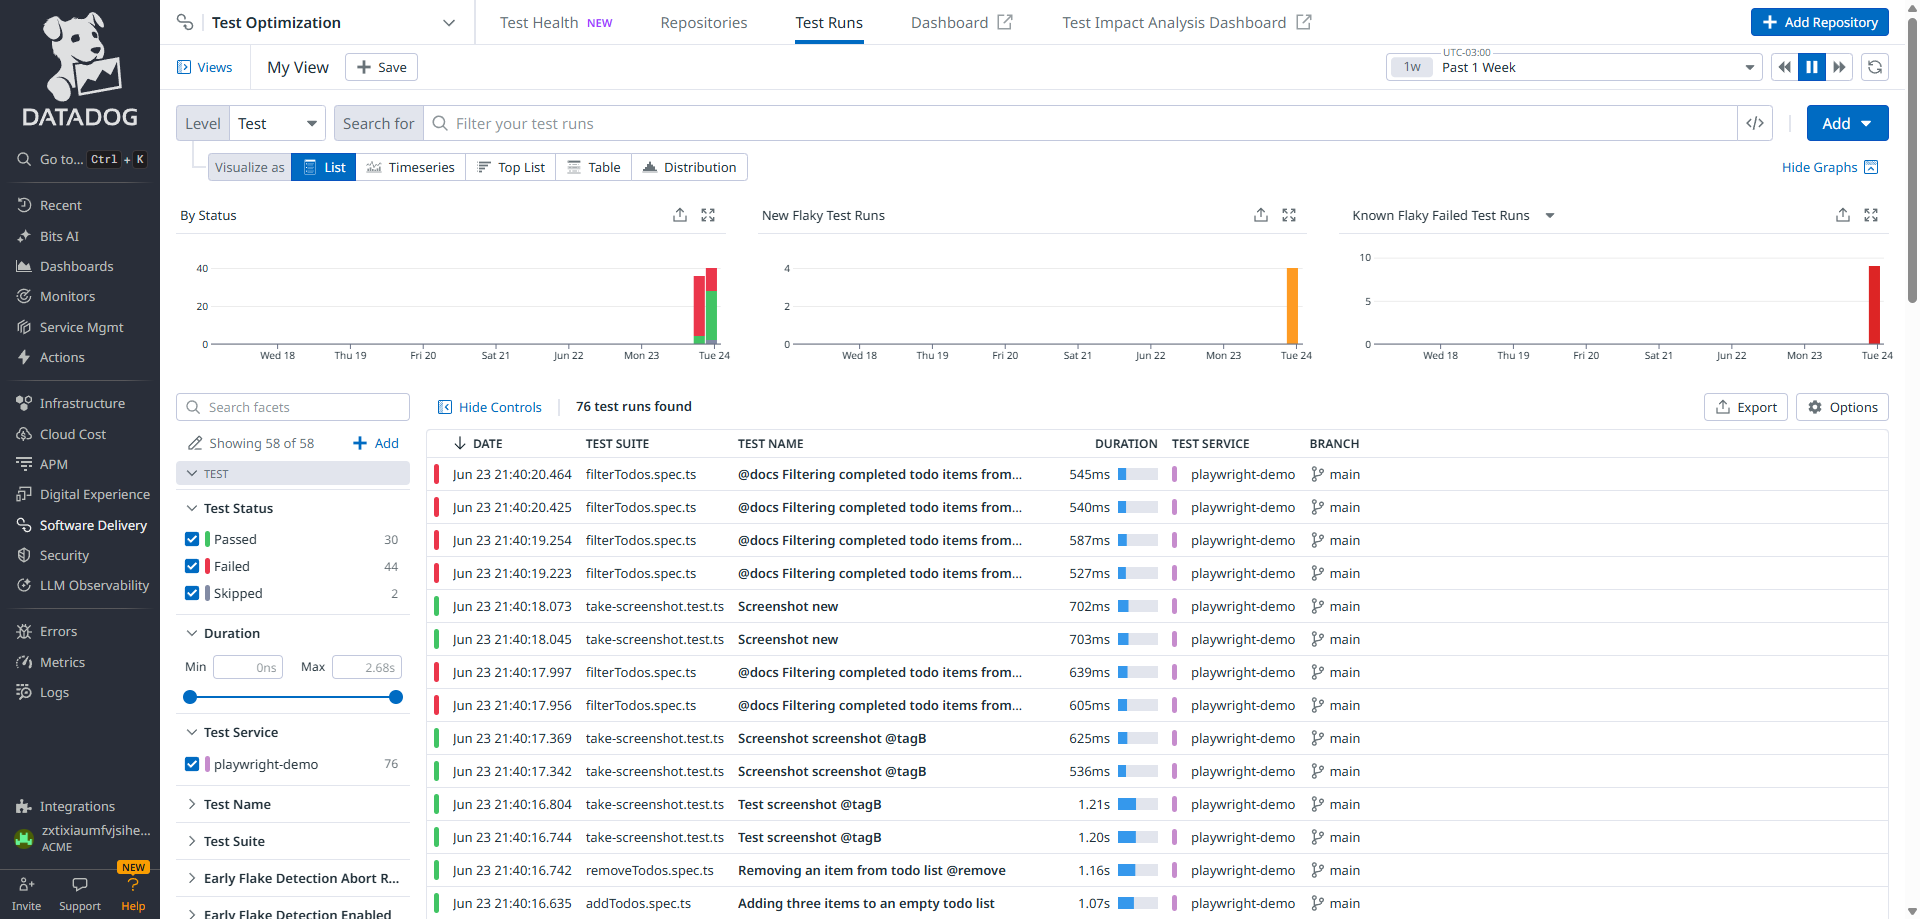
Task: Open LLM Observability in sidebar
Action: coord(94,585)
